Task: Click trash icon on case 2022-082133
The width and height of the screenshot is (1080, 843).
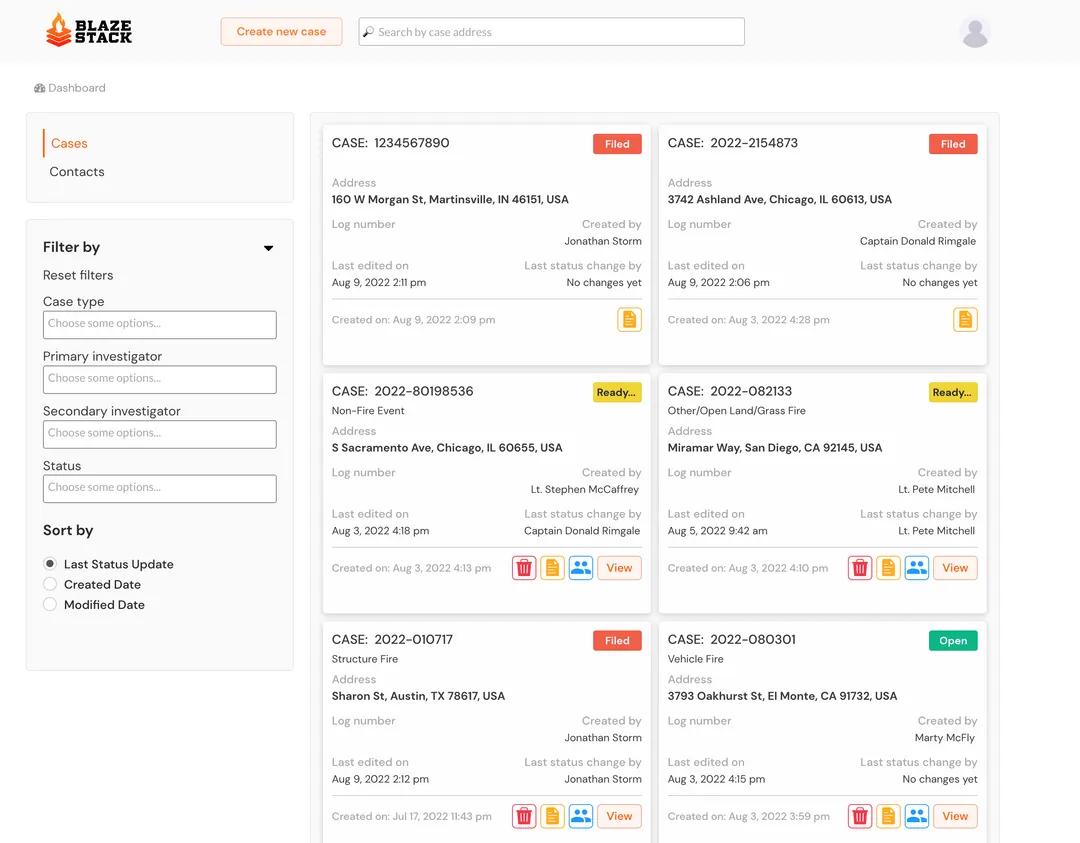Action: [x=860, y=568]
